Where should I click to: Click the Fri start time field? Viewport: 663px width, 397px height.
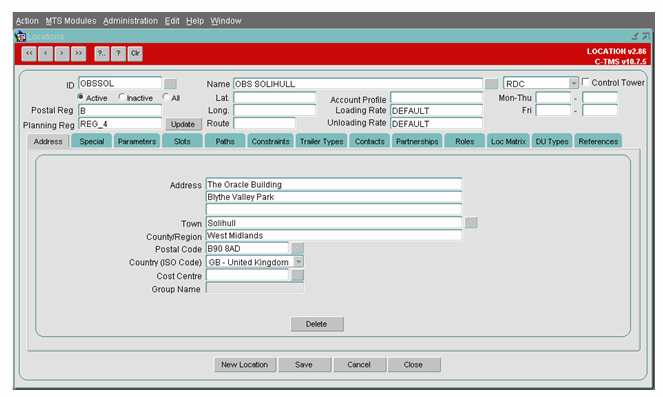tap(553, 110)
